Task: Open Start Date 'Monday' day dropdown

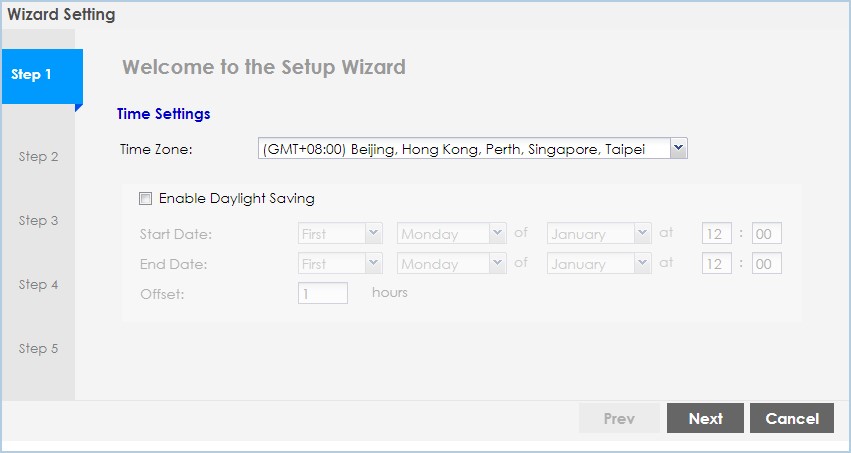Action: tap(452, 234)
